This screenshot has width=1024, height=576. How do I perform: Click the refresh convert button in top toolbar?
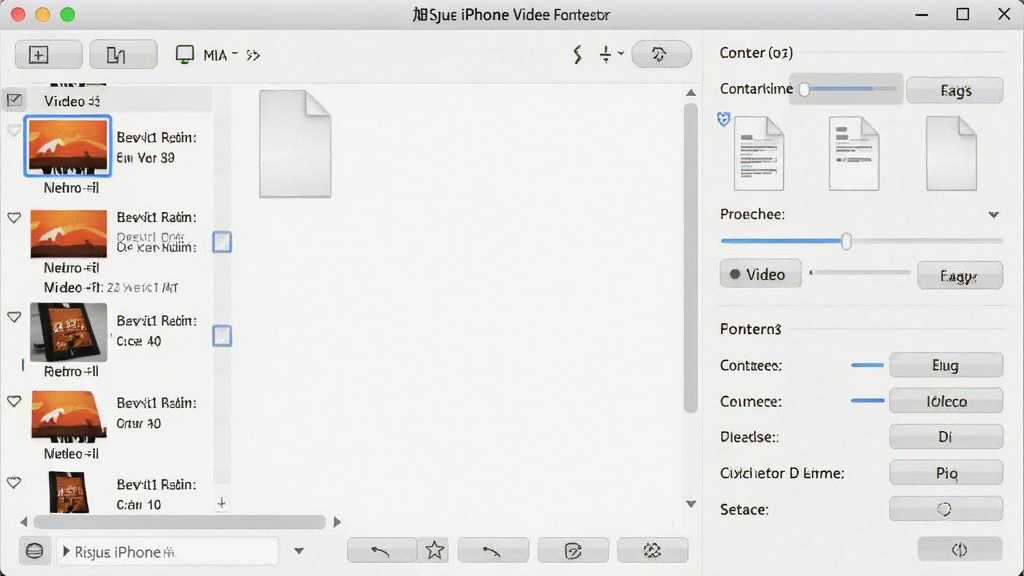[x=661, y=54]
